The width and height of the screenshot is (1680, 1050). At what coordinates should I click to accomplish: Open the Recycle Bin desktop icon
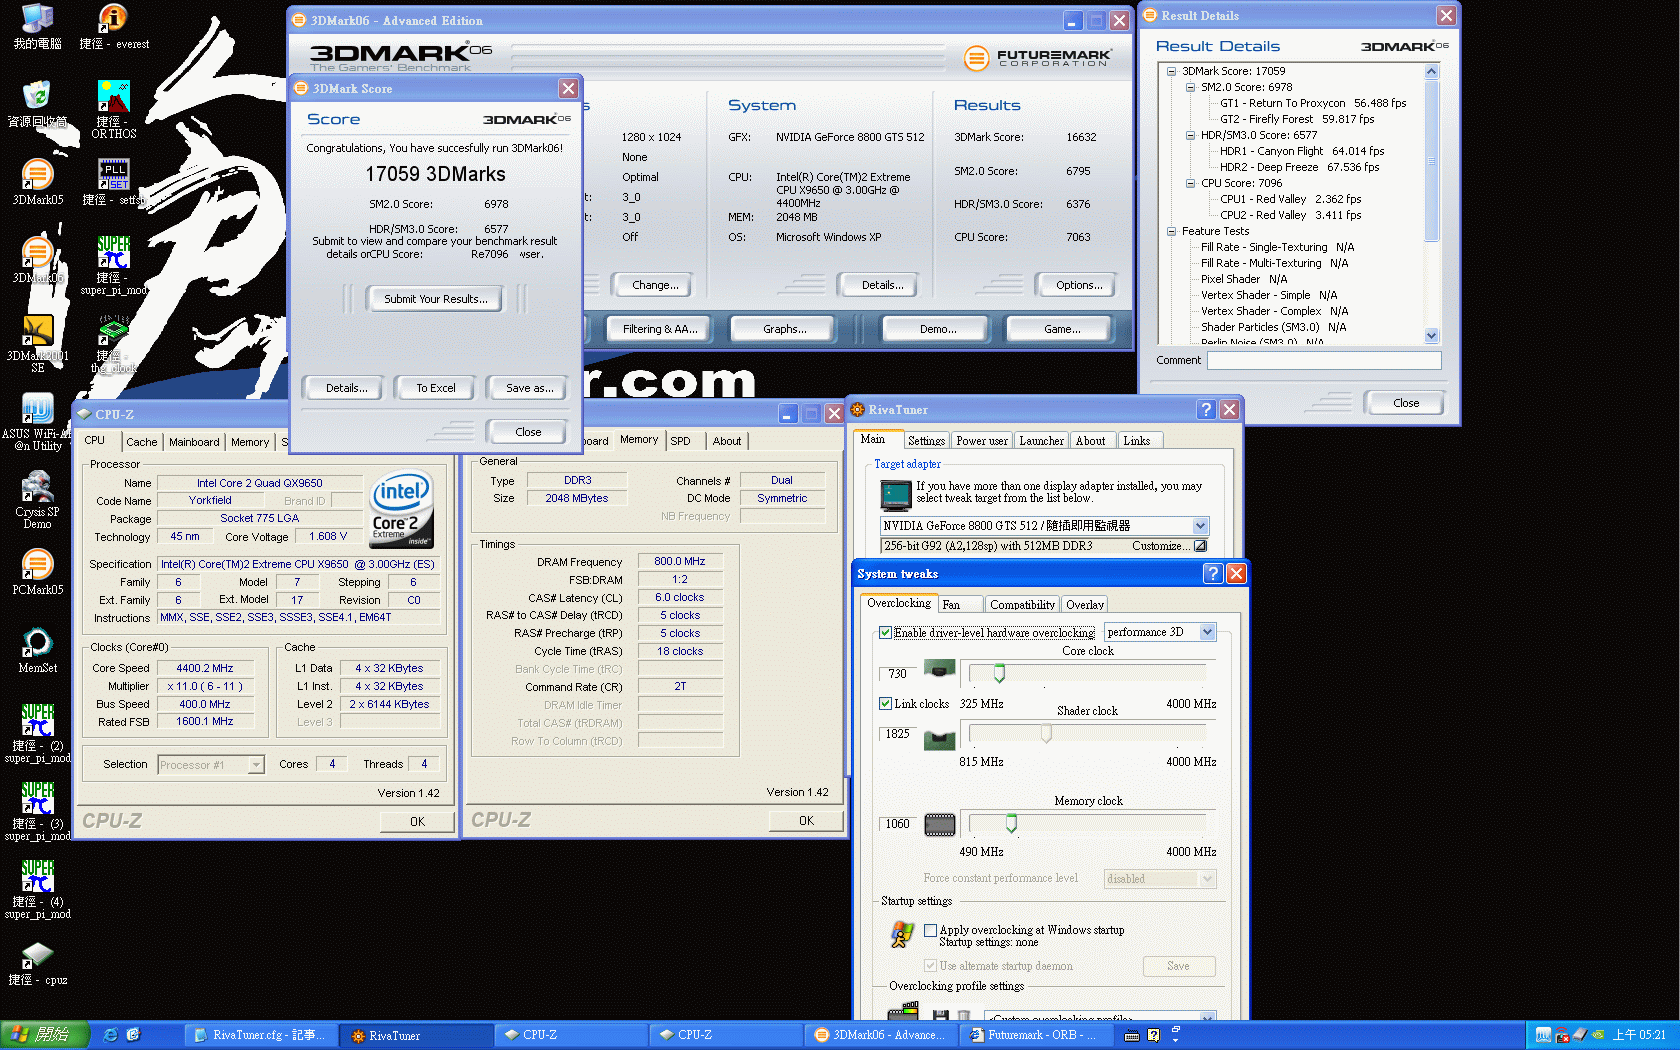(37, 104)
